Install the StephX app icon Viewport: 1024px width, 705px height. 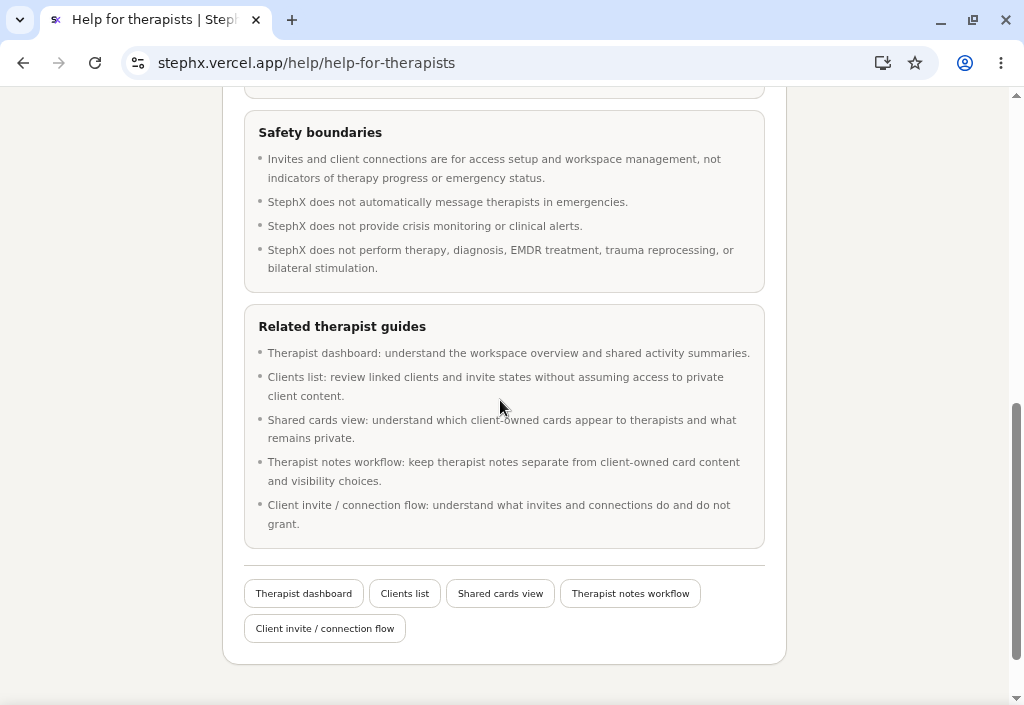pyautogui.click(x=882, y=63)
